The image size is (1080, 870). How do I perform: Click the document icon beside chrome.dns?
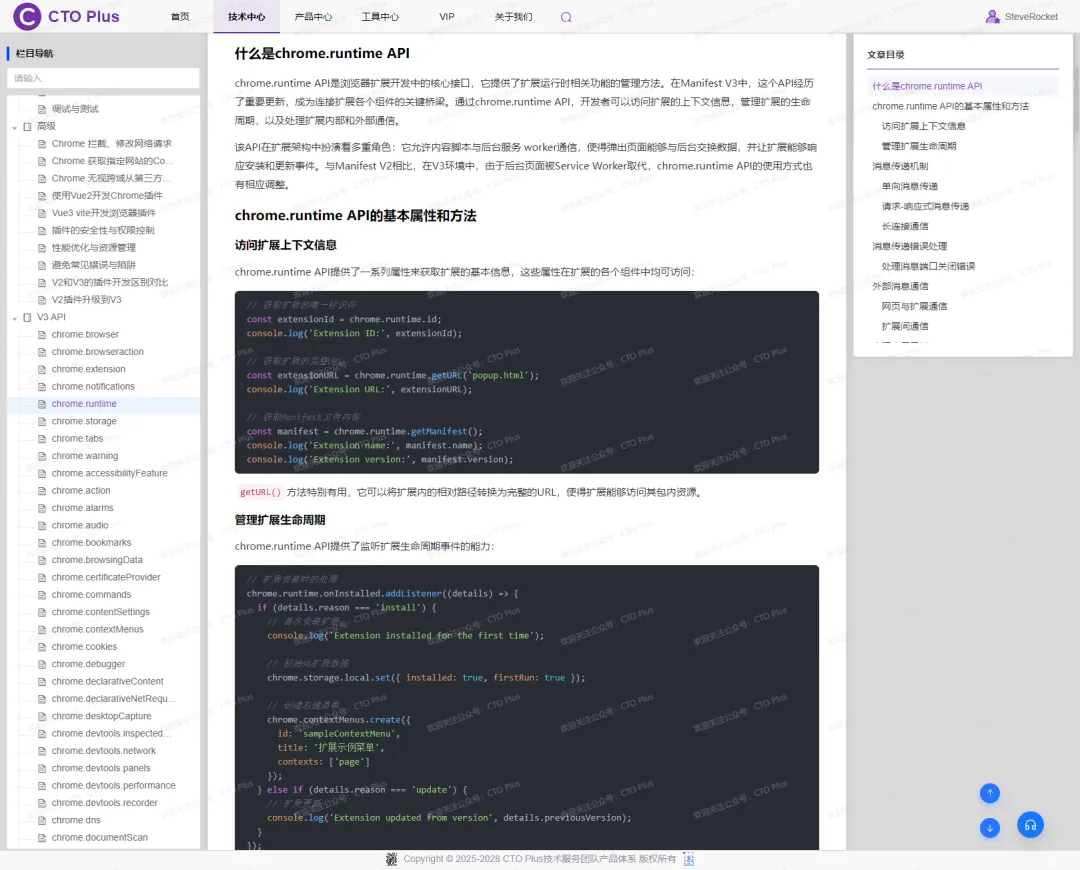(x=42, y=820)
